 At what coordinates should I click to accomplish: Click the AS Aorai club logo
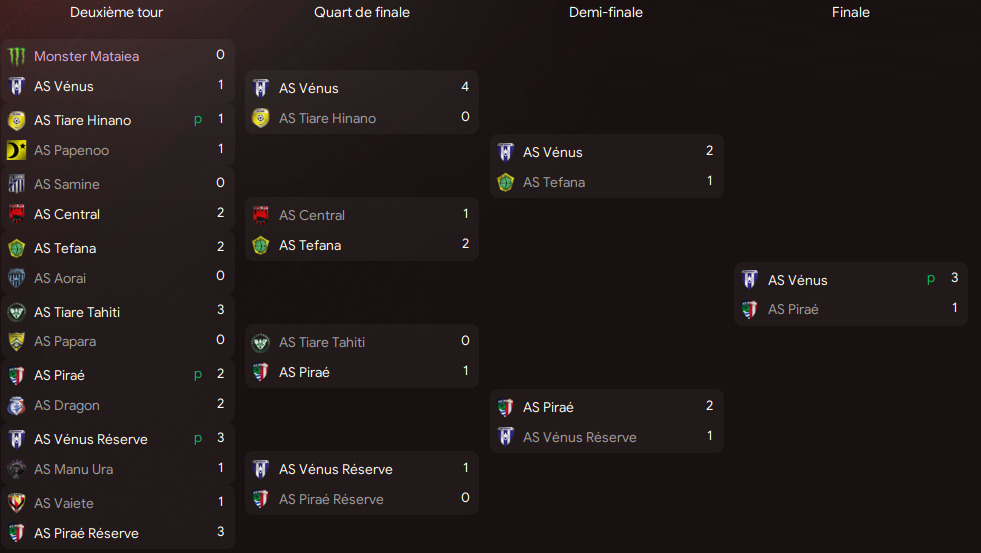pos(16,278)
